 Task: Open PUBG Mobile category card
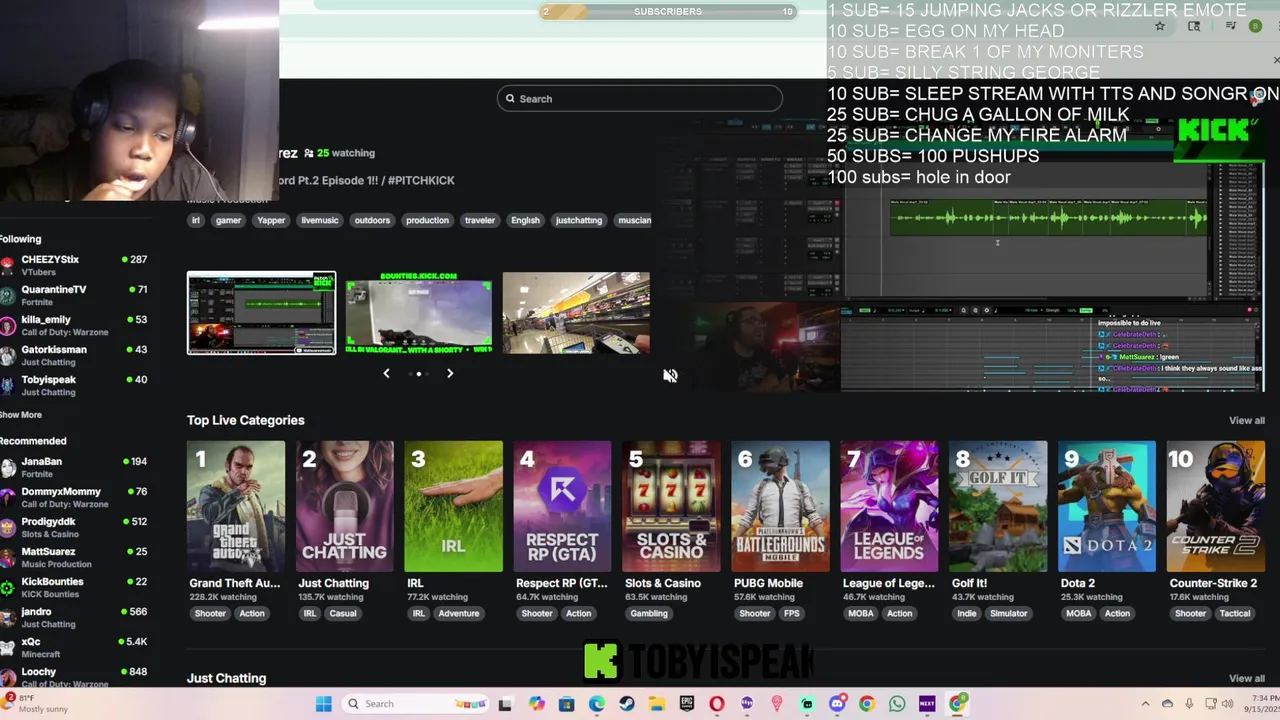780,506
